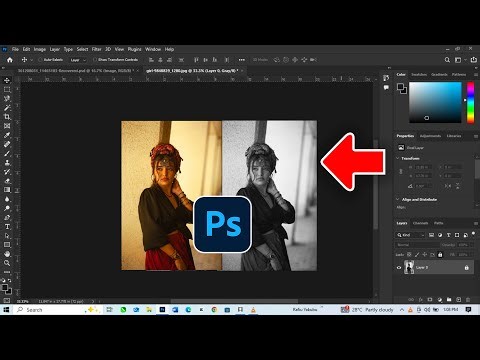Select the Horizontal Type tool
Image resolution: width=480 pixels, height=360 pixels.
coord(7,227)
